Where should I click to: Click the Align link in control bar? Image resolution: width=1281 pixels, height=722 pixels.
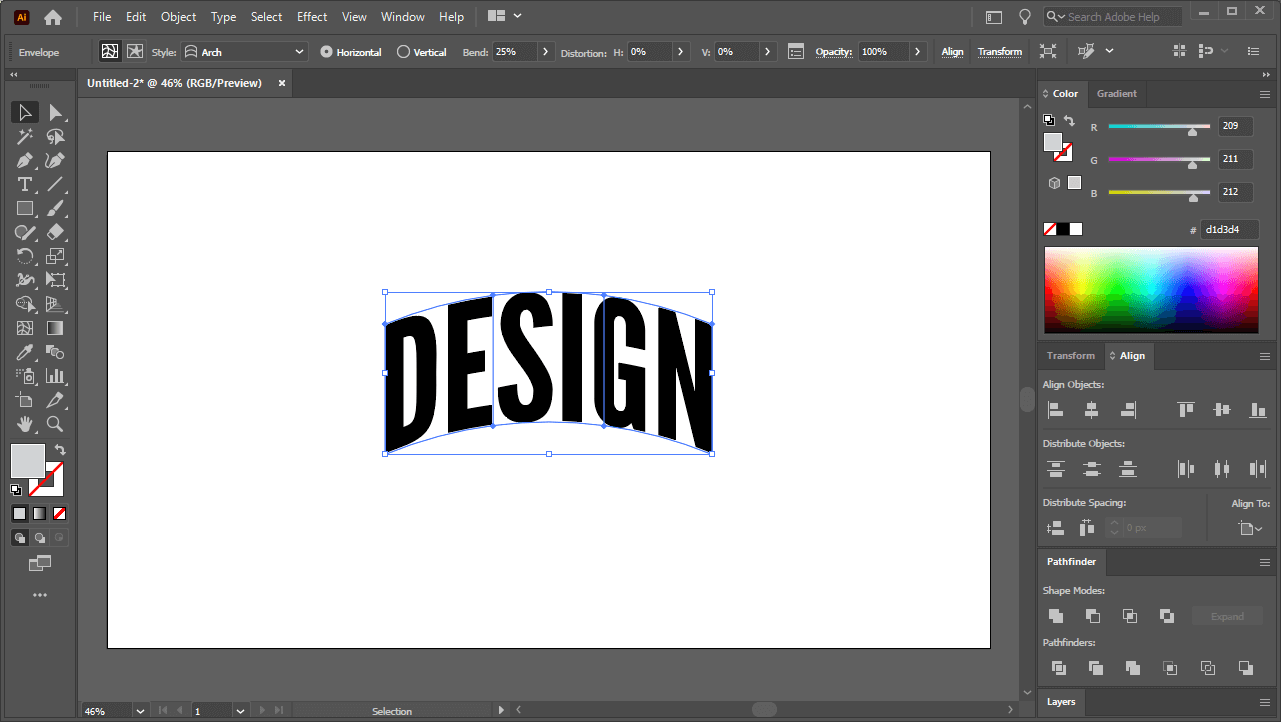point(953,52)
